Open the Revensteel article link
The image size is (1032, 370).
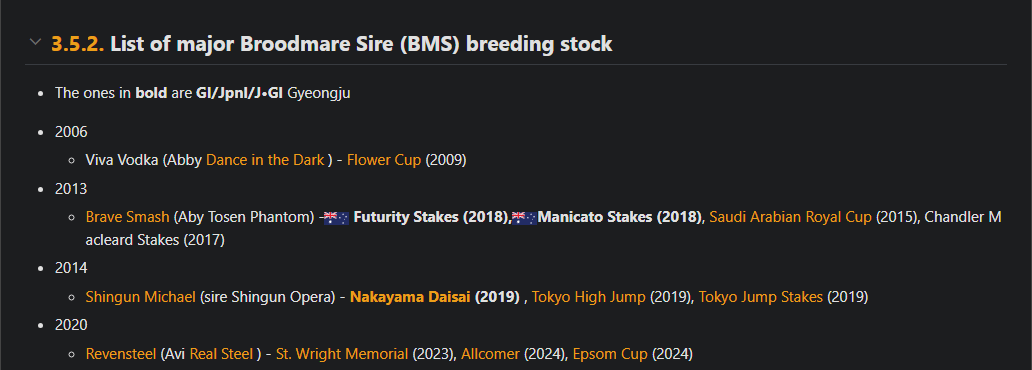pos(121,354)
